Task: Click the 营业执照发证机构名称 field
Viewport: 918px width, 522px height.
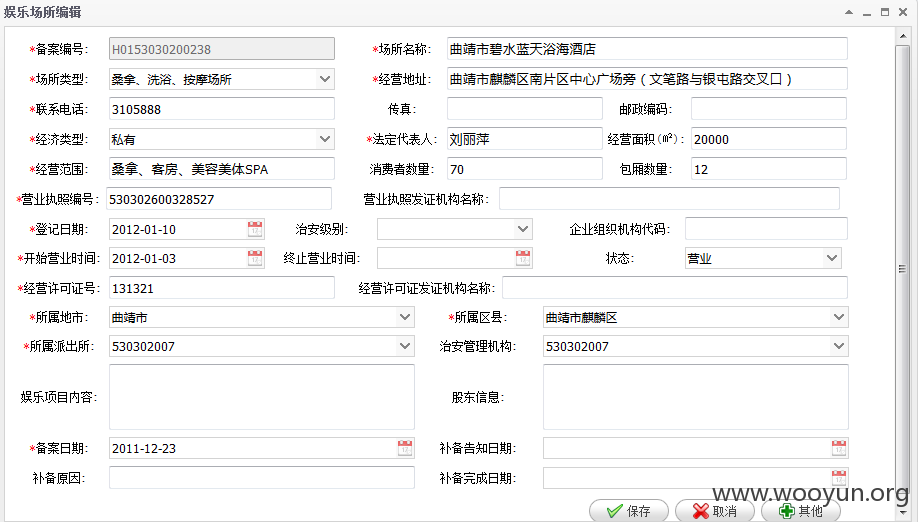Action: click(669, 199)
